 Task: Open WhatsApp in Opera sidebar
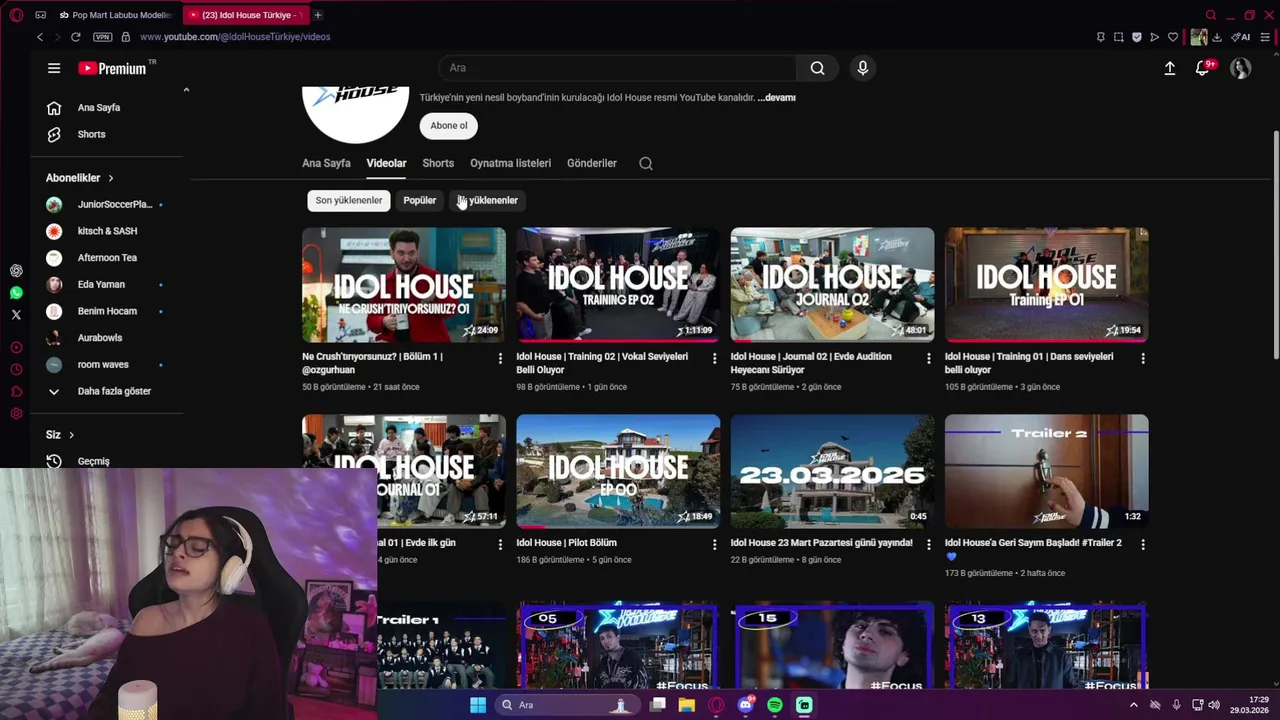[16, 293]
